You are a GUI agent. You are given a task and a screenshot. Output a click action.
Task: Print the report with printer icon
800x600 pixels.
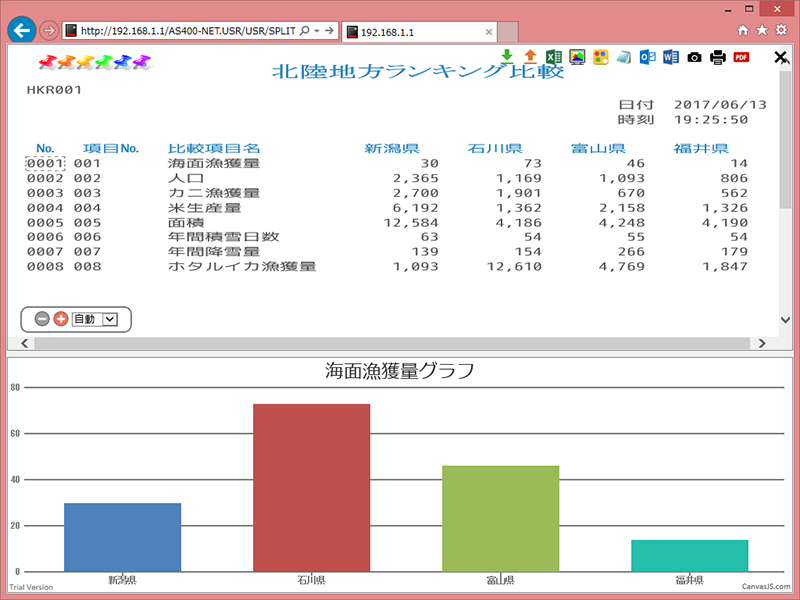coord(718,57)
